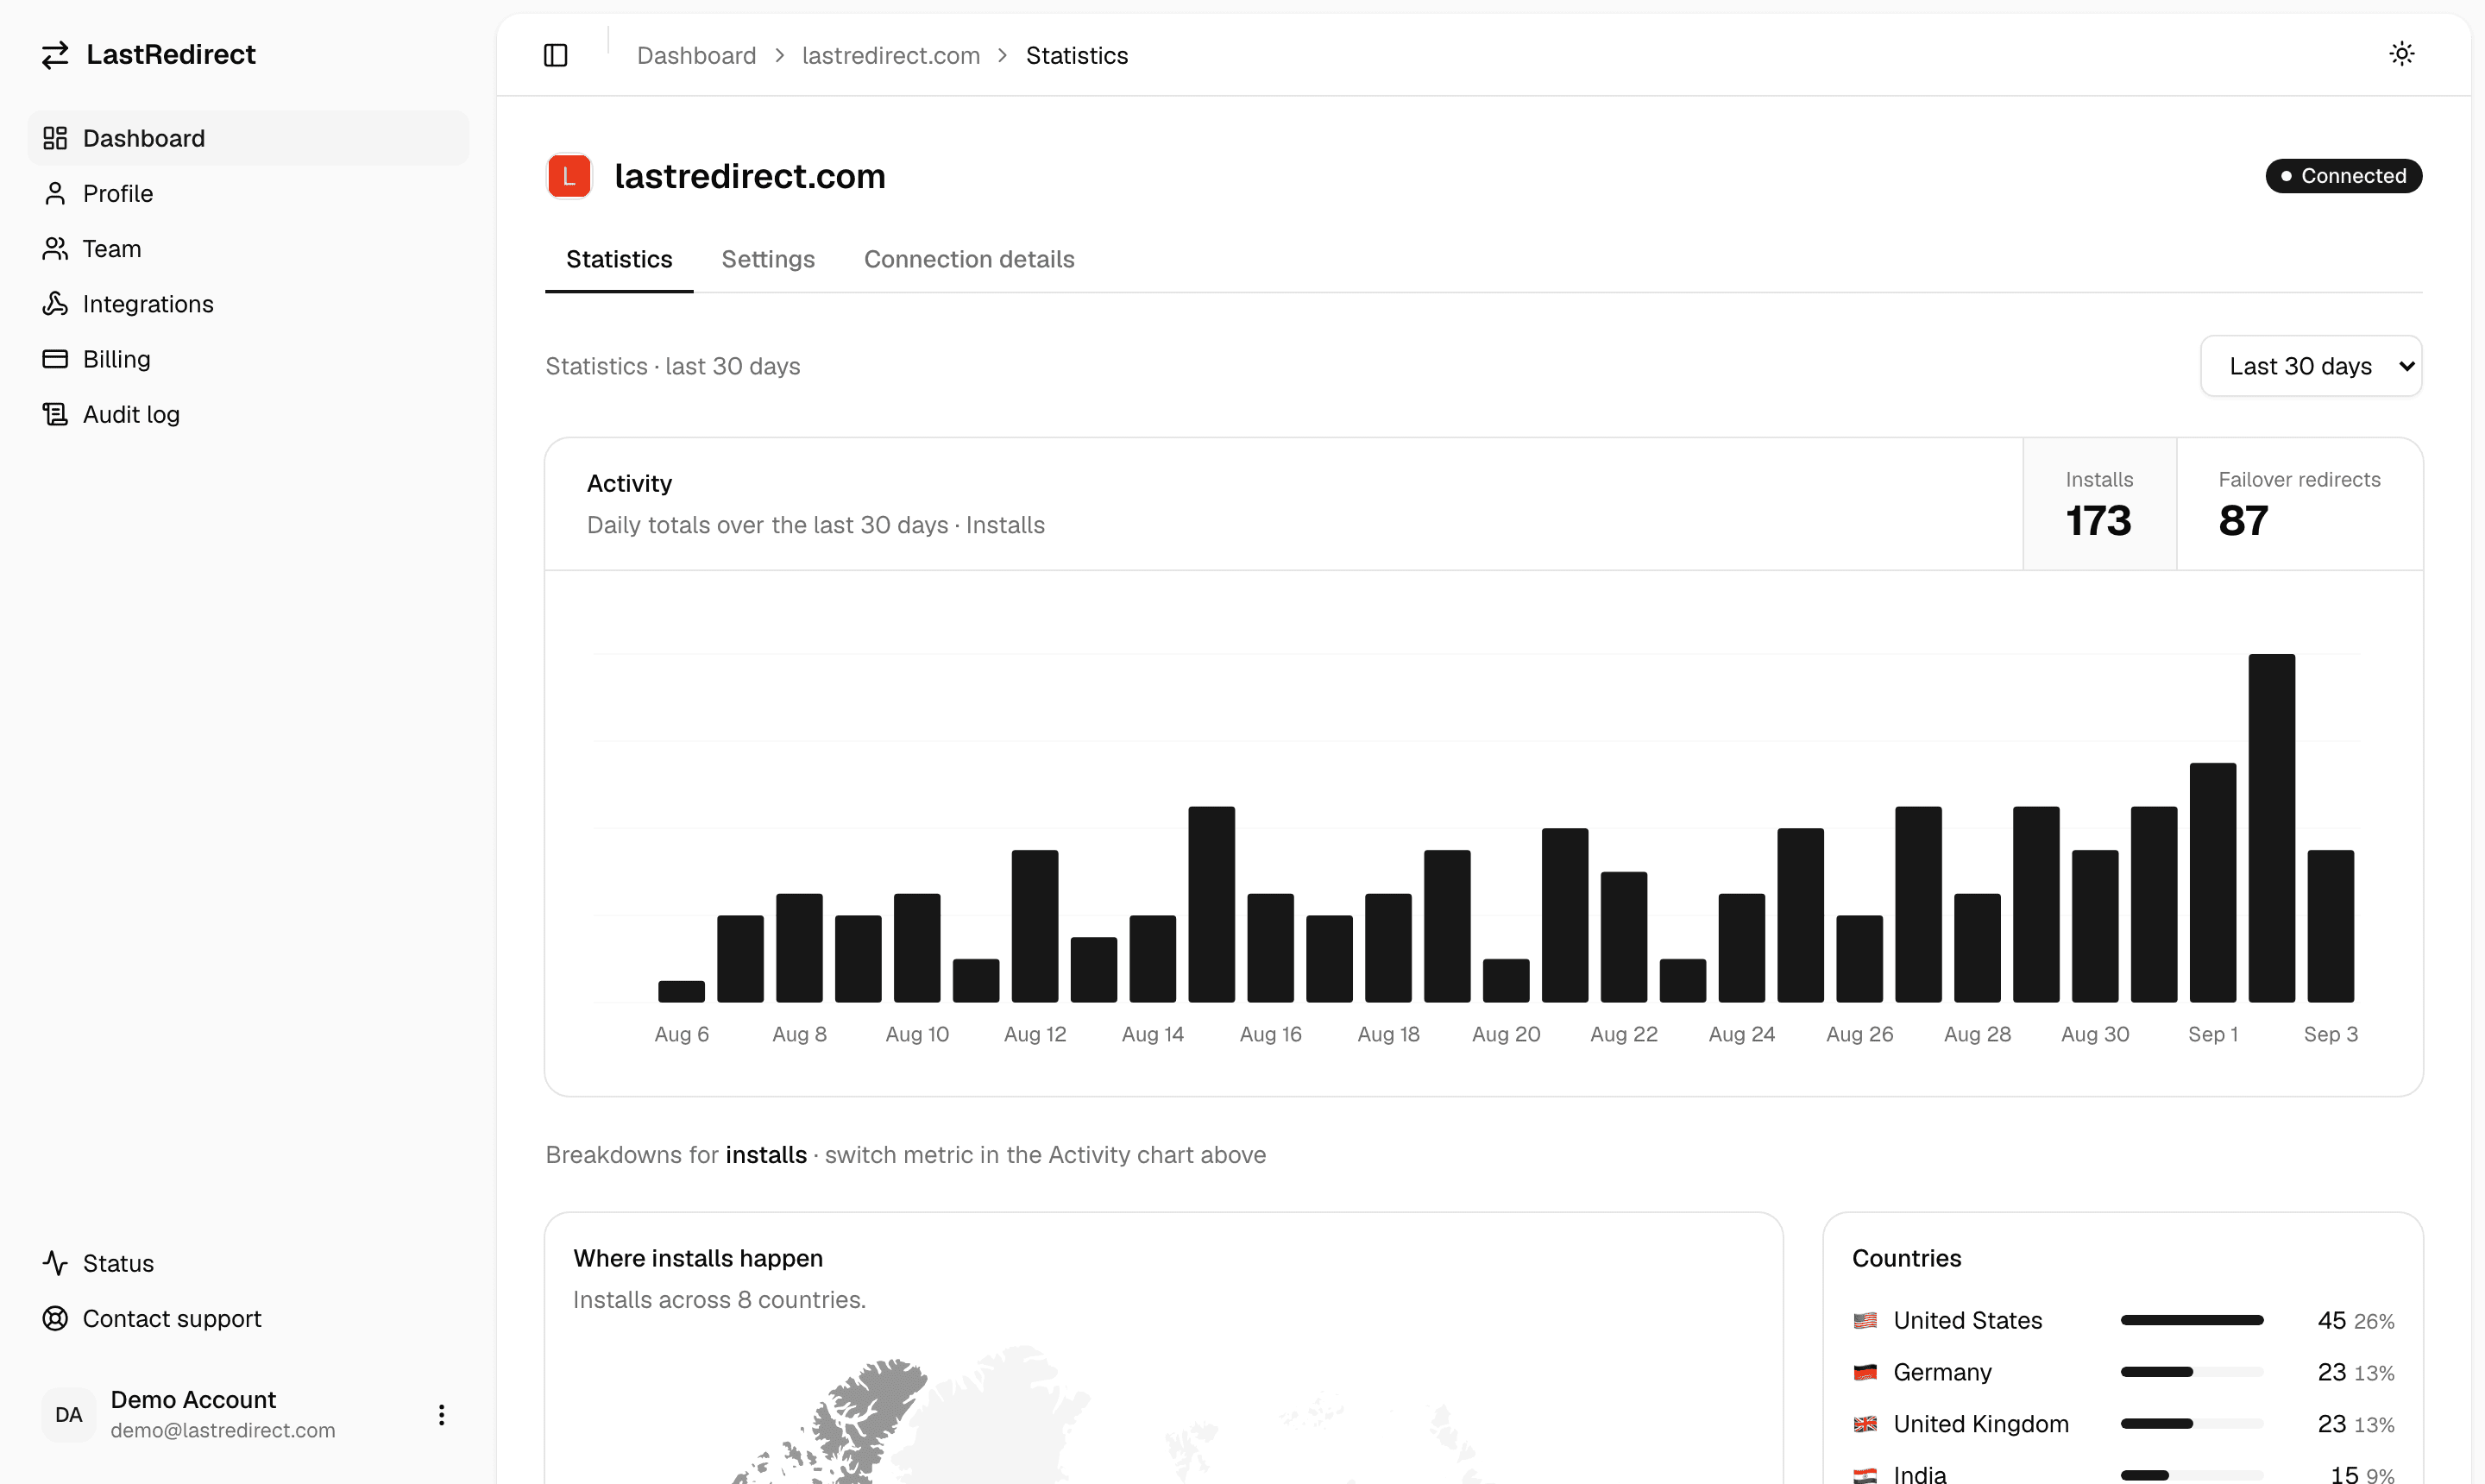Open Integrations in the sidebar

click(248, 303)
